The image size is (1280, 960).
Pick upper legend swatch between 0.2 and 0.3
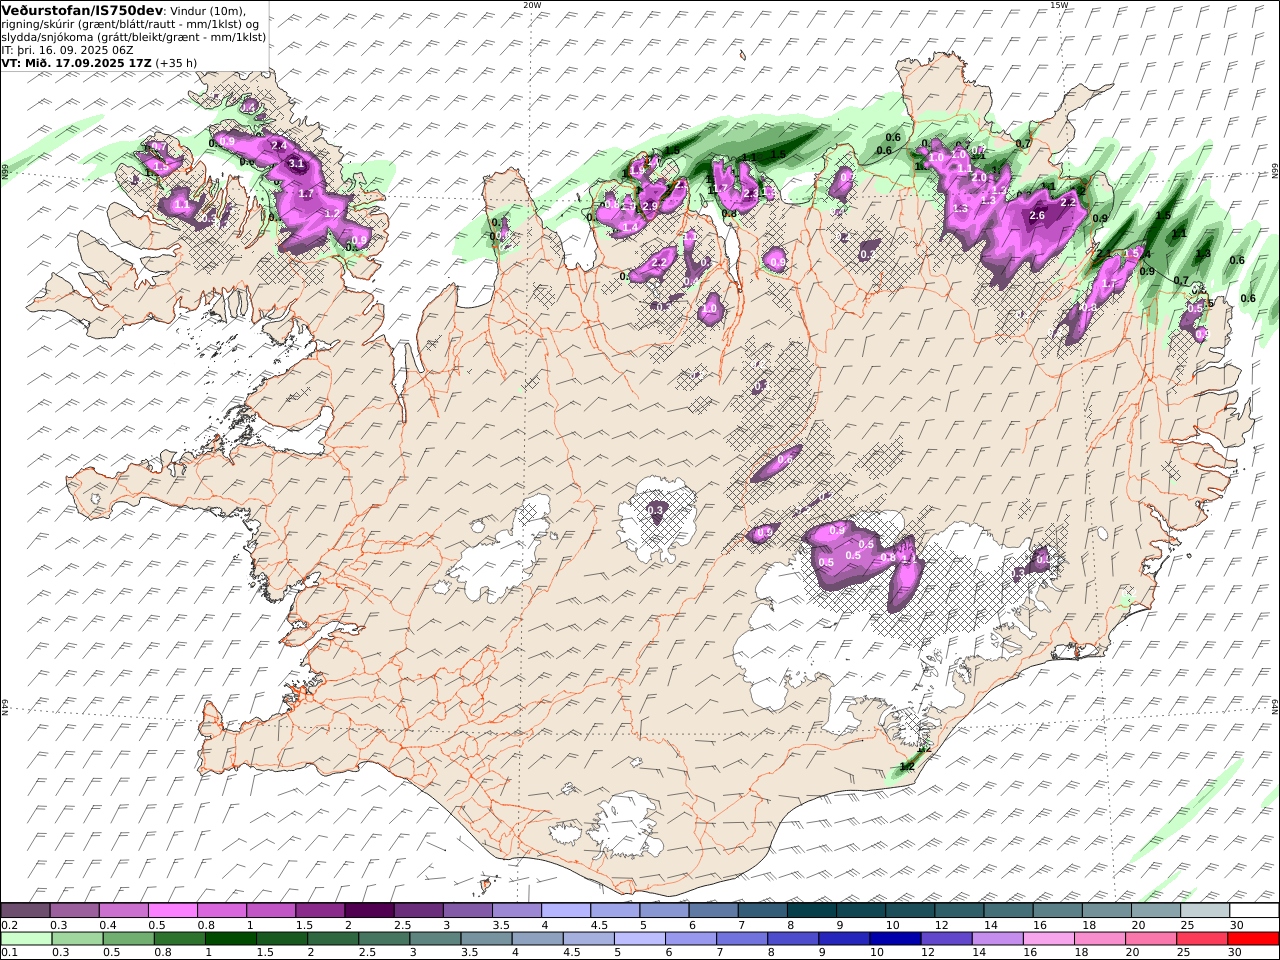25,911
